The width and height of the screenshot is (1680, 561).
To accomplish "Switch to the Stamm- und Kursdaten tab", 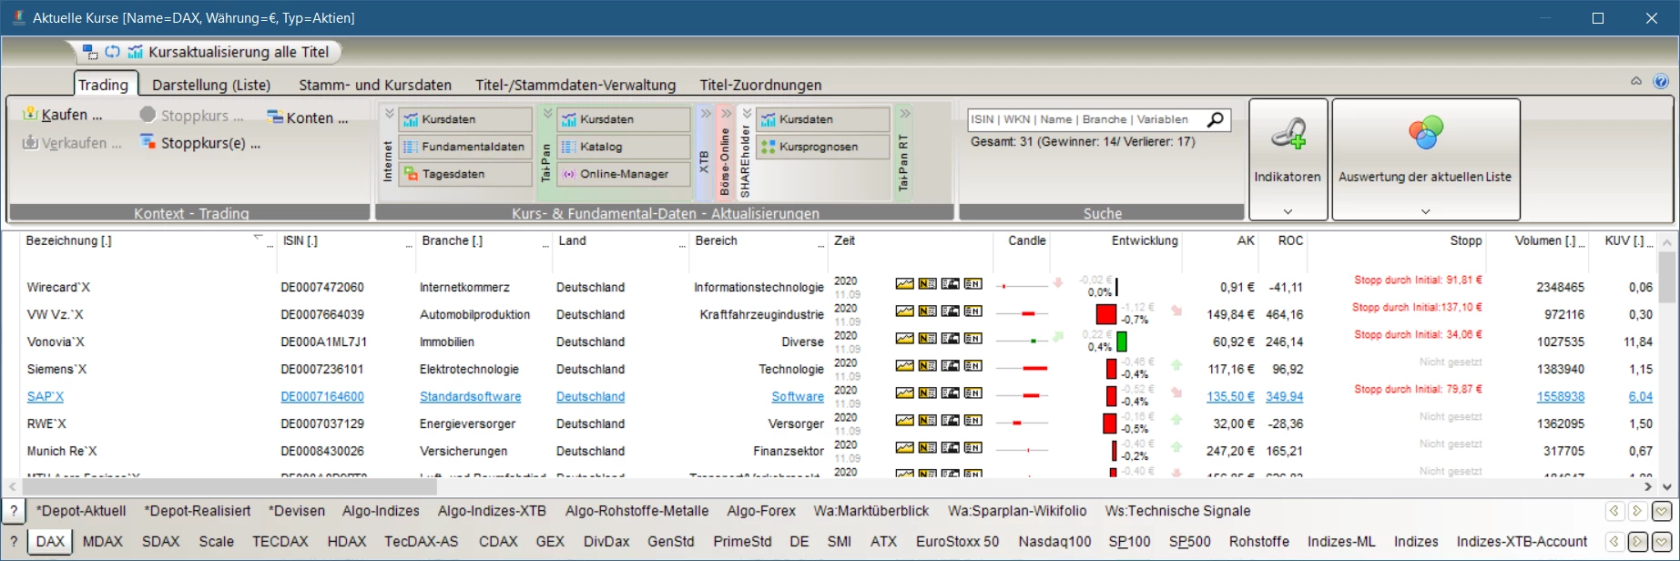I will 375,85.
